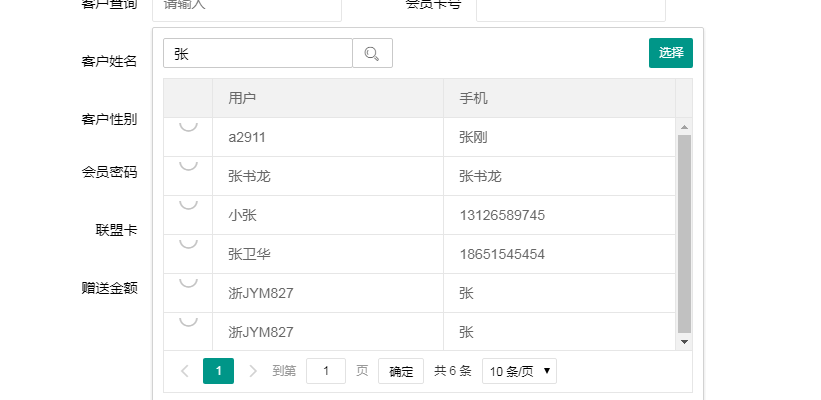Viewport: 821px width, 400px height.
Task: Click the 手机 column header
Action: pyautogui.click(x=473, y=98)
